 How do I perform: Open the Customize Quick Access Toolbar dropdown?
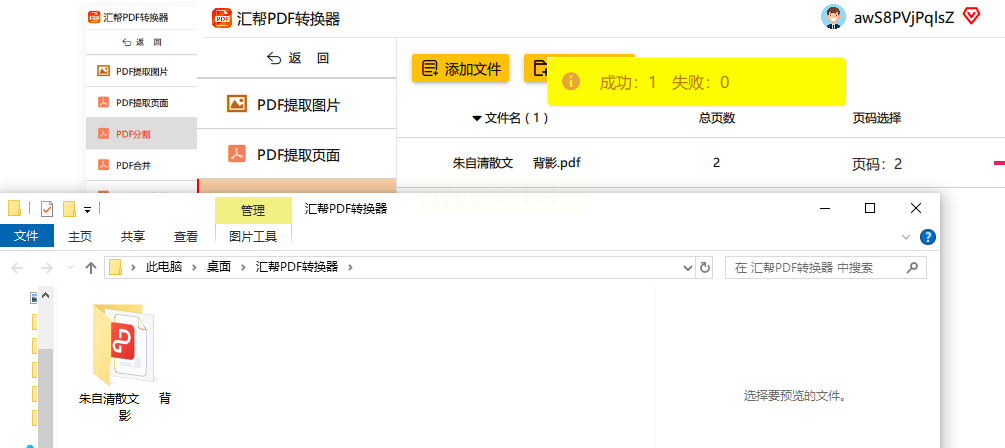click(x=87, y=210)
